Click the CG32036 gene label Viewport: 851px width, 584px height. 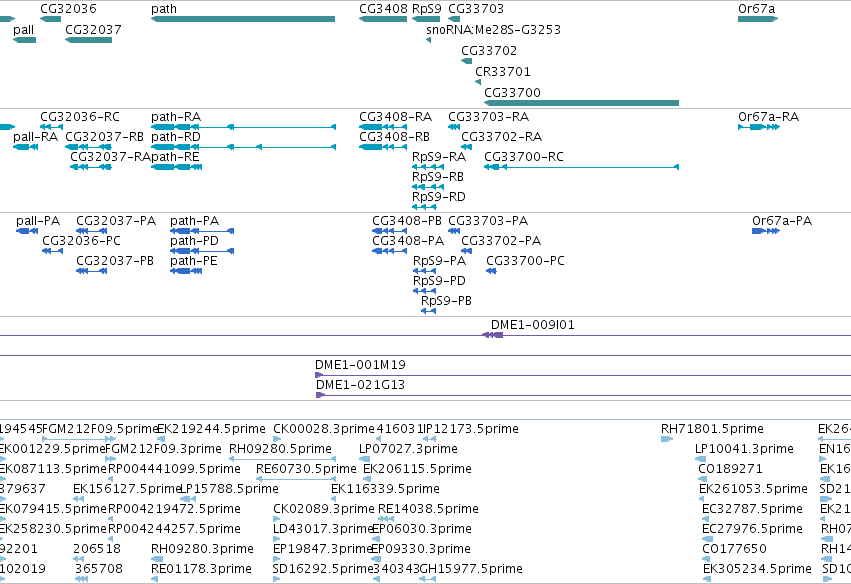pos(68,9)
